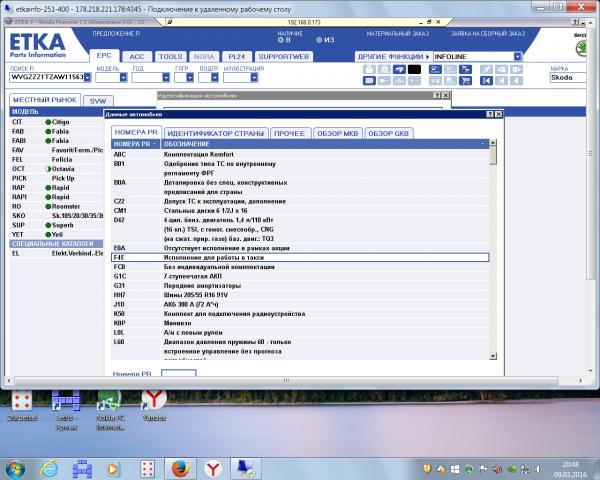Switch to the TOOLS tab
This screenshot has height=480, width=600.
point(170,57)
